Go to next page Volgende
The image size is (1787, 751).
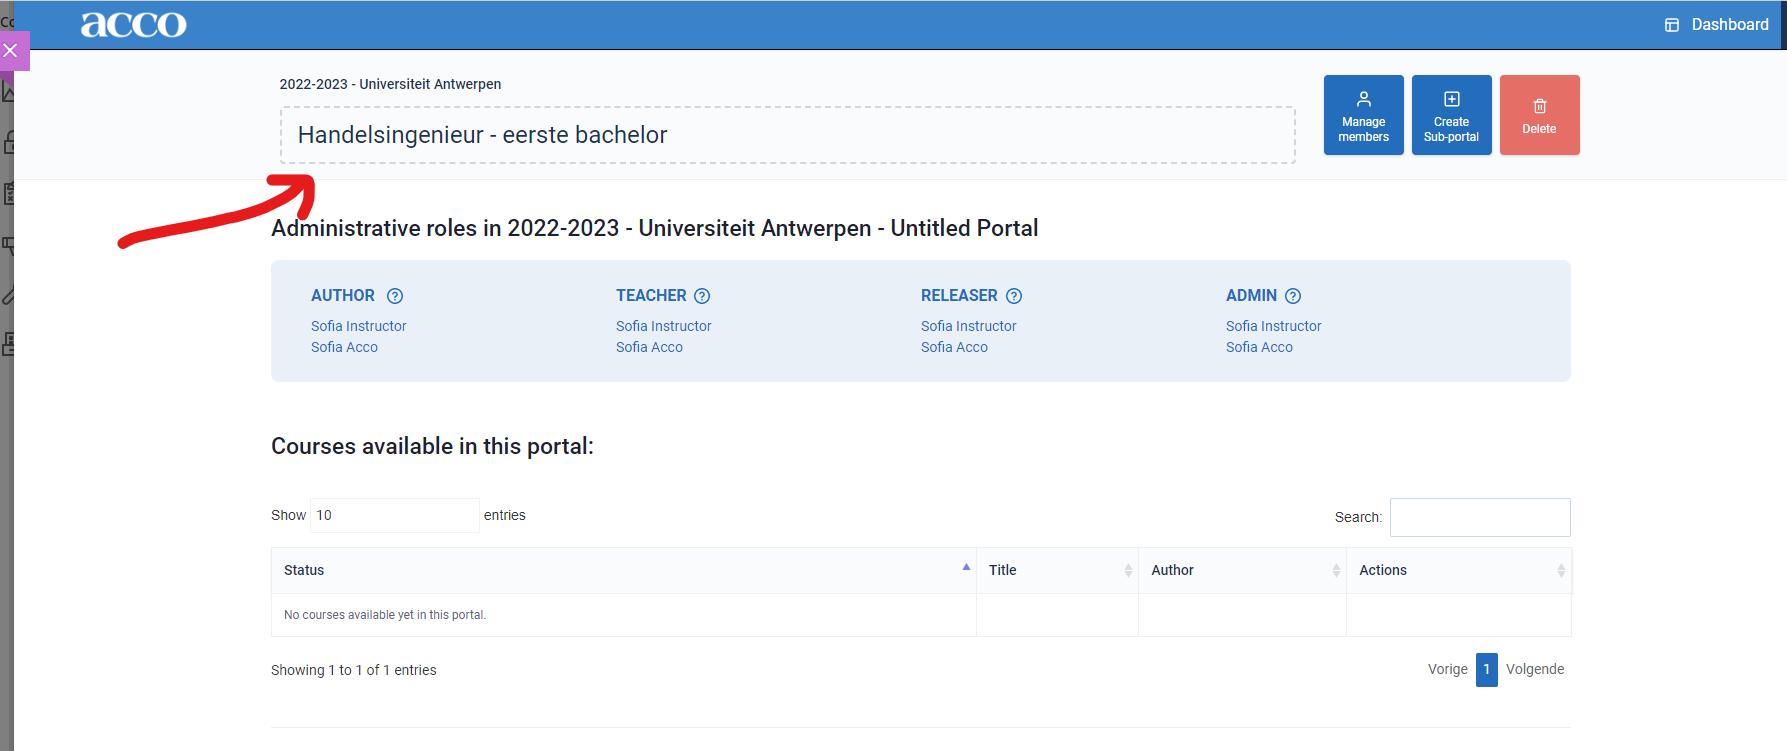pyautogui.click(x=1535, y=669)
